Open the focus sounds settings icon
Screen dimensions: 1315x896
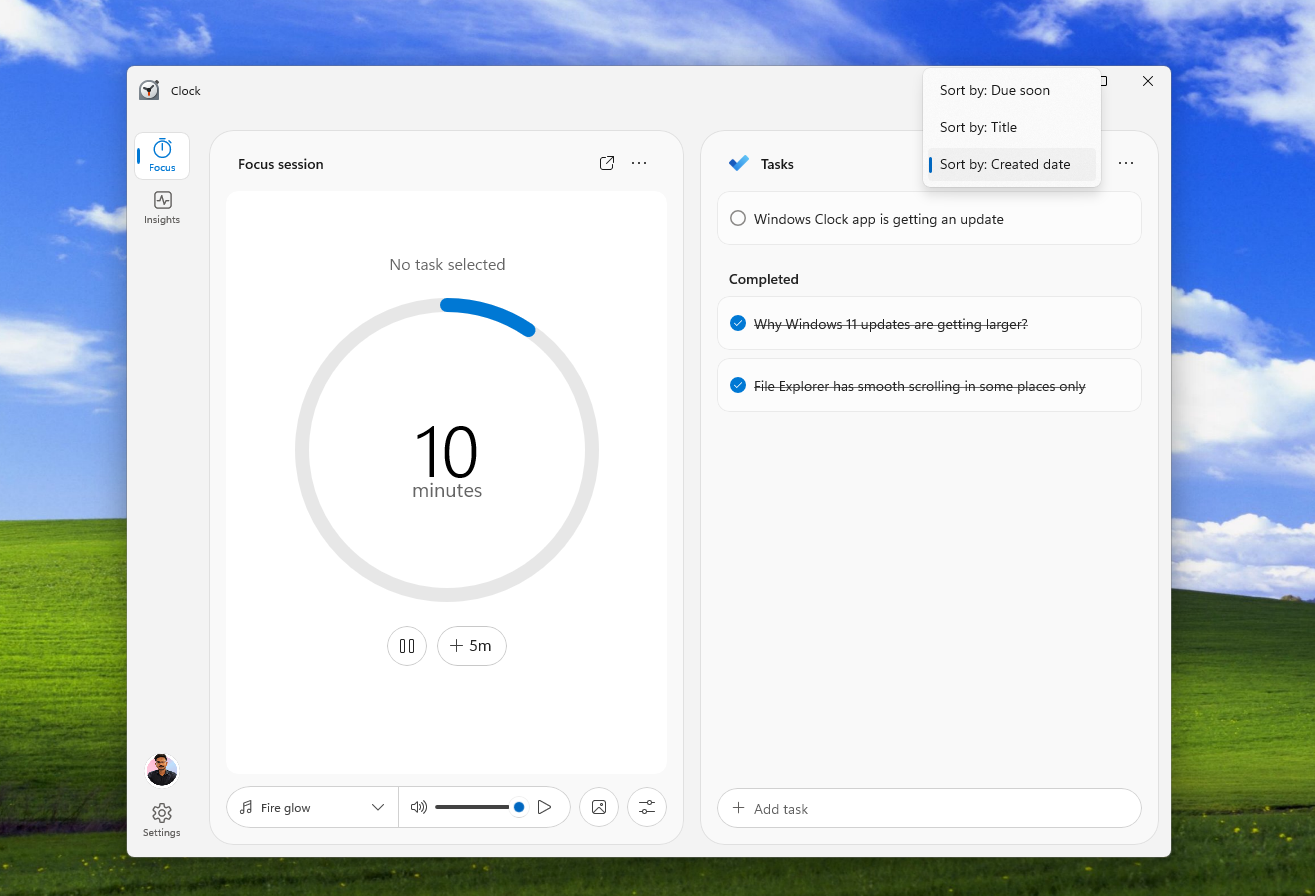click(646, 807)
